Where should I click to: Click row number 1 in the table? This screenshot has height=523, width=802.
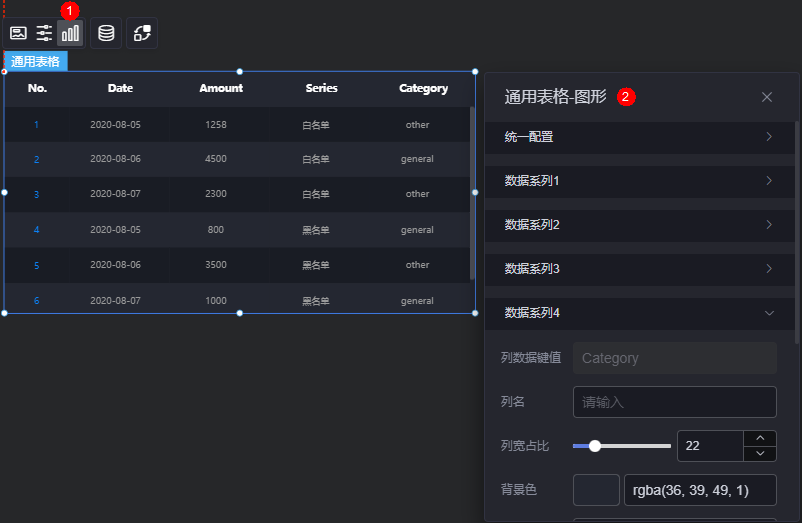[x=36, y=125]
